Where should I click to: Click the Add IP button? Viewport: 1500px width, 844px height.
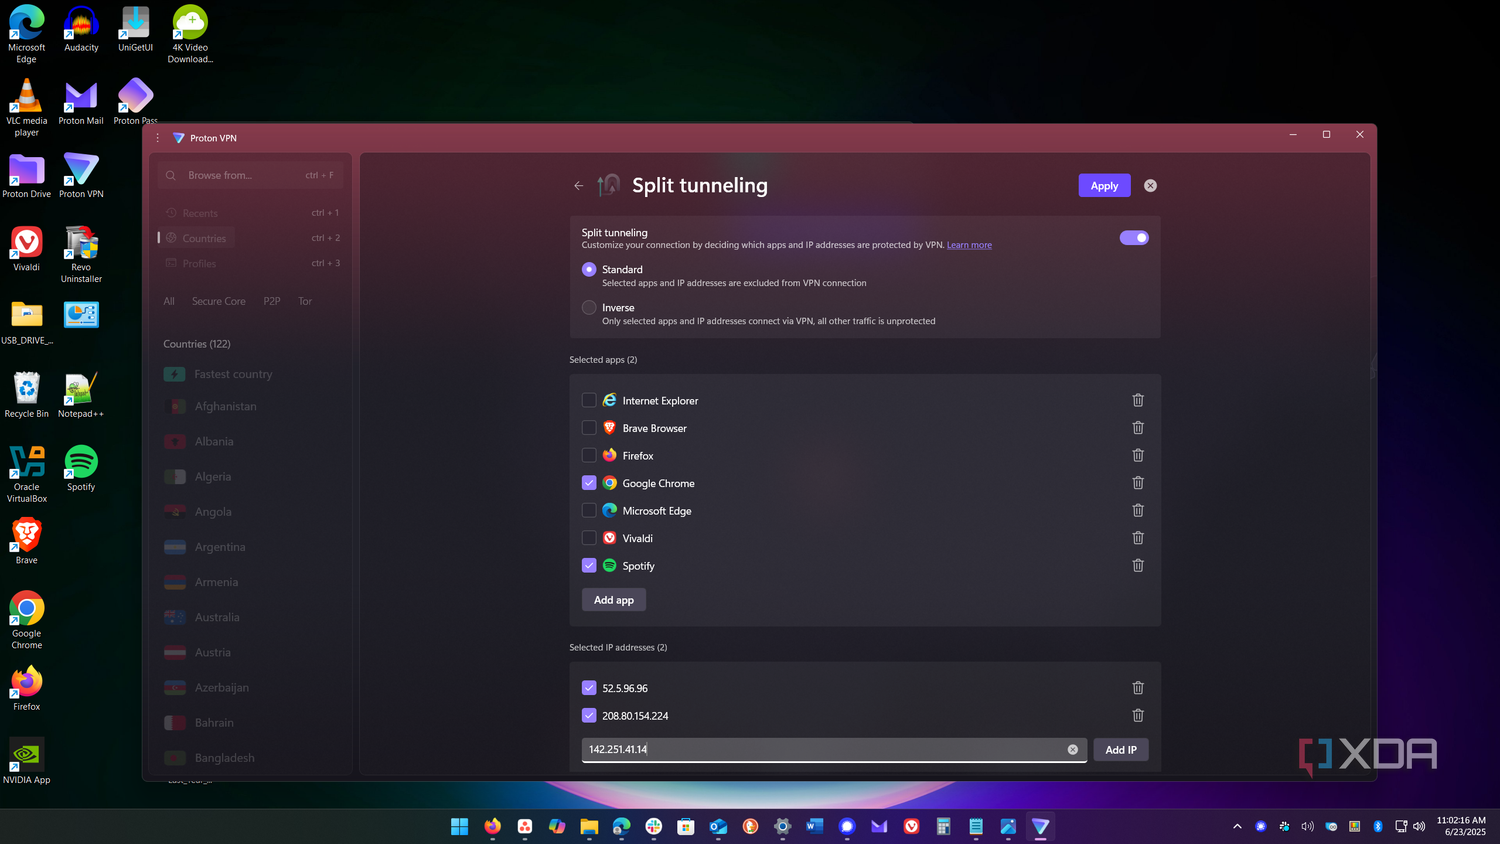click(1121, 750)
